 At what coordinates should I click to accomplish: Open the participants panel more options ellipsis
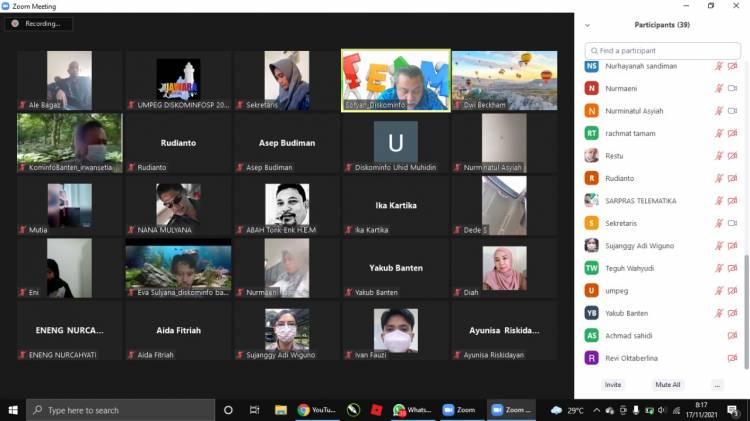pyautogui.click(x=717, y=385)
